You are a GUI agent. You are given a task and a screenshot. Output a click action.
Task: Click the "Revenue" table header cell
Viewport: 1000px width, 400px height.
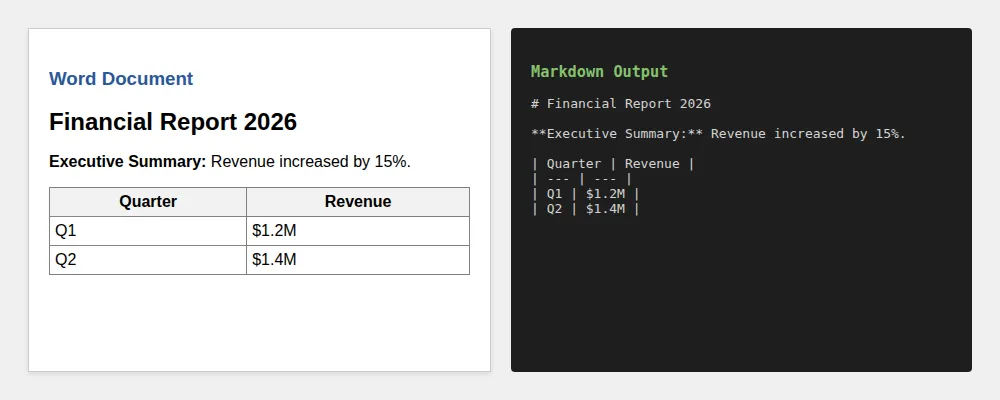tap(358, 202)
